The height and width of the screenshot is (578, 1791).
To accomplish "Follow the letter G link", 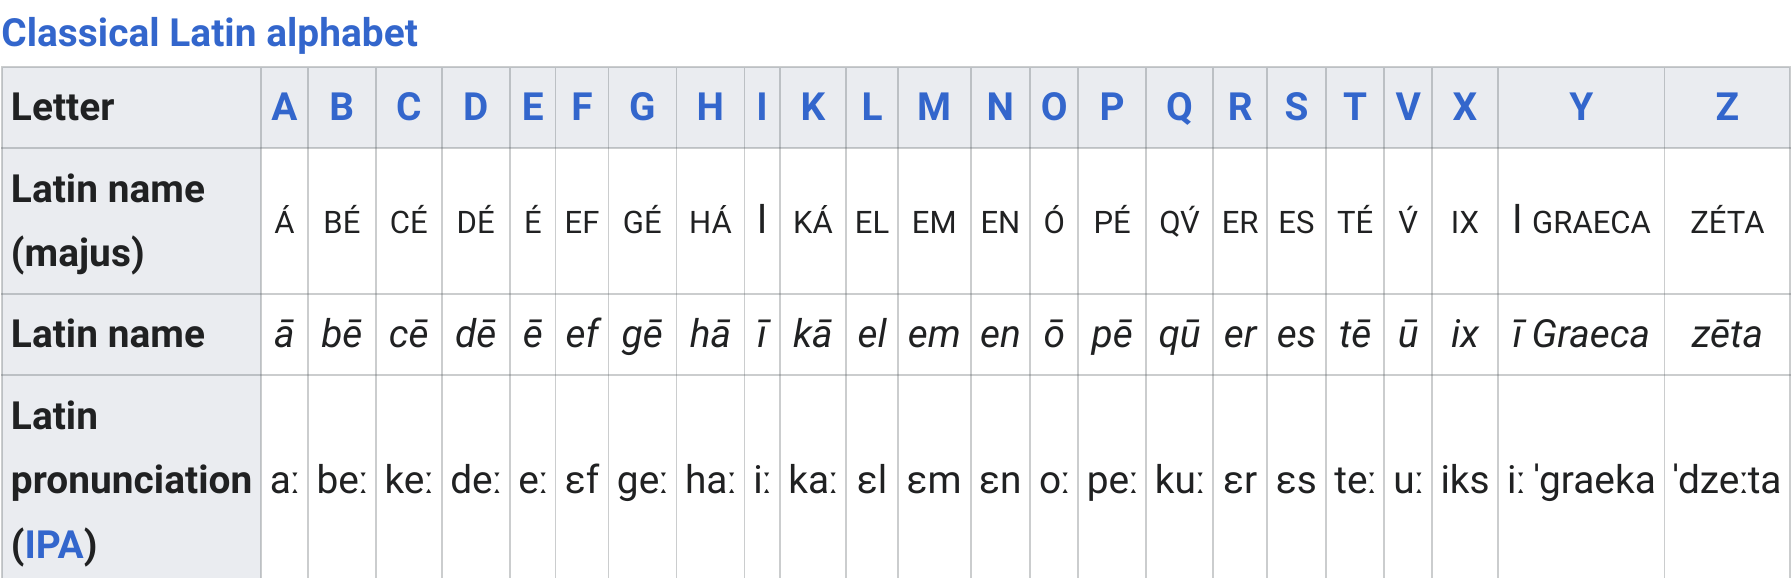I will (642, 107).
